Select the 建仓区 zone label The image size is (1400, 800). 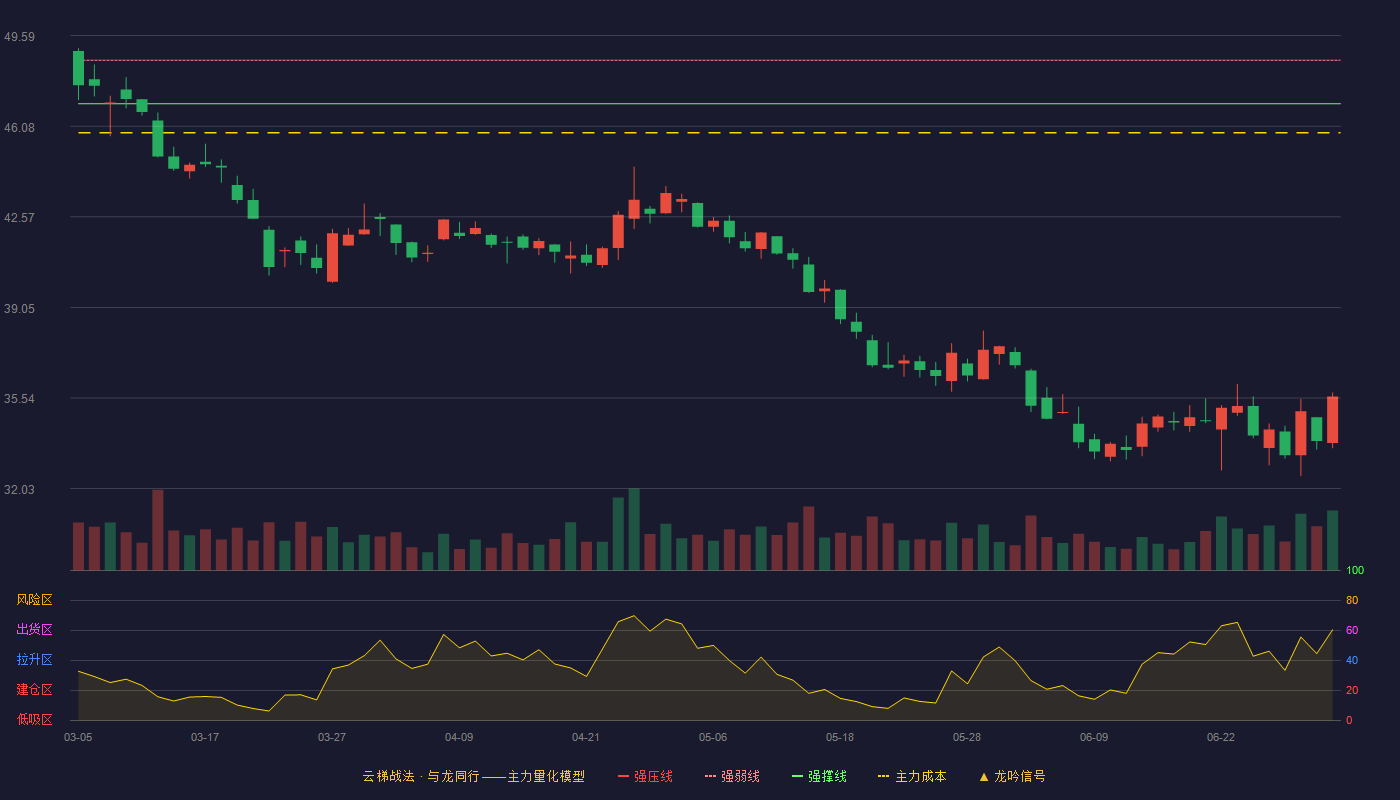click(34, 690)
